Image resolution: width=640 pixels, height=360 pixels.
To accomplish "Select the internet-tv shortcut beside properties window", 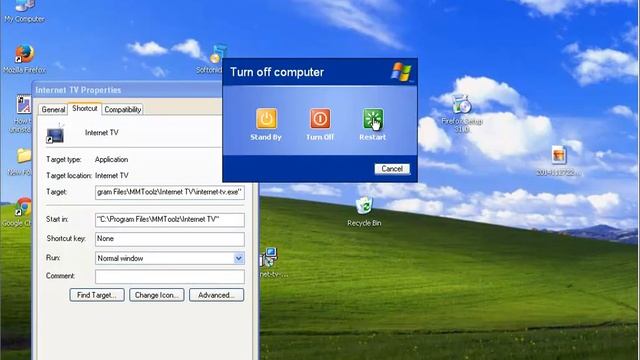I will [269, 257].
